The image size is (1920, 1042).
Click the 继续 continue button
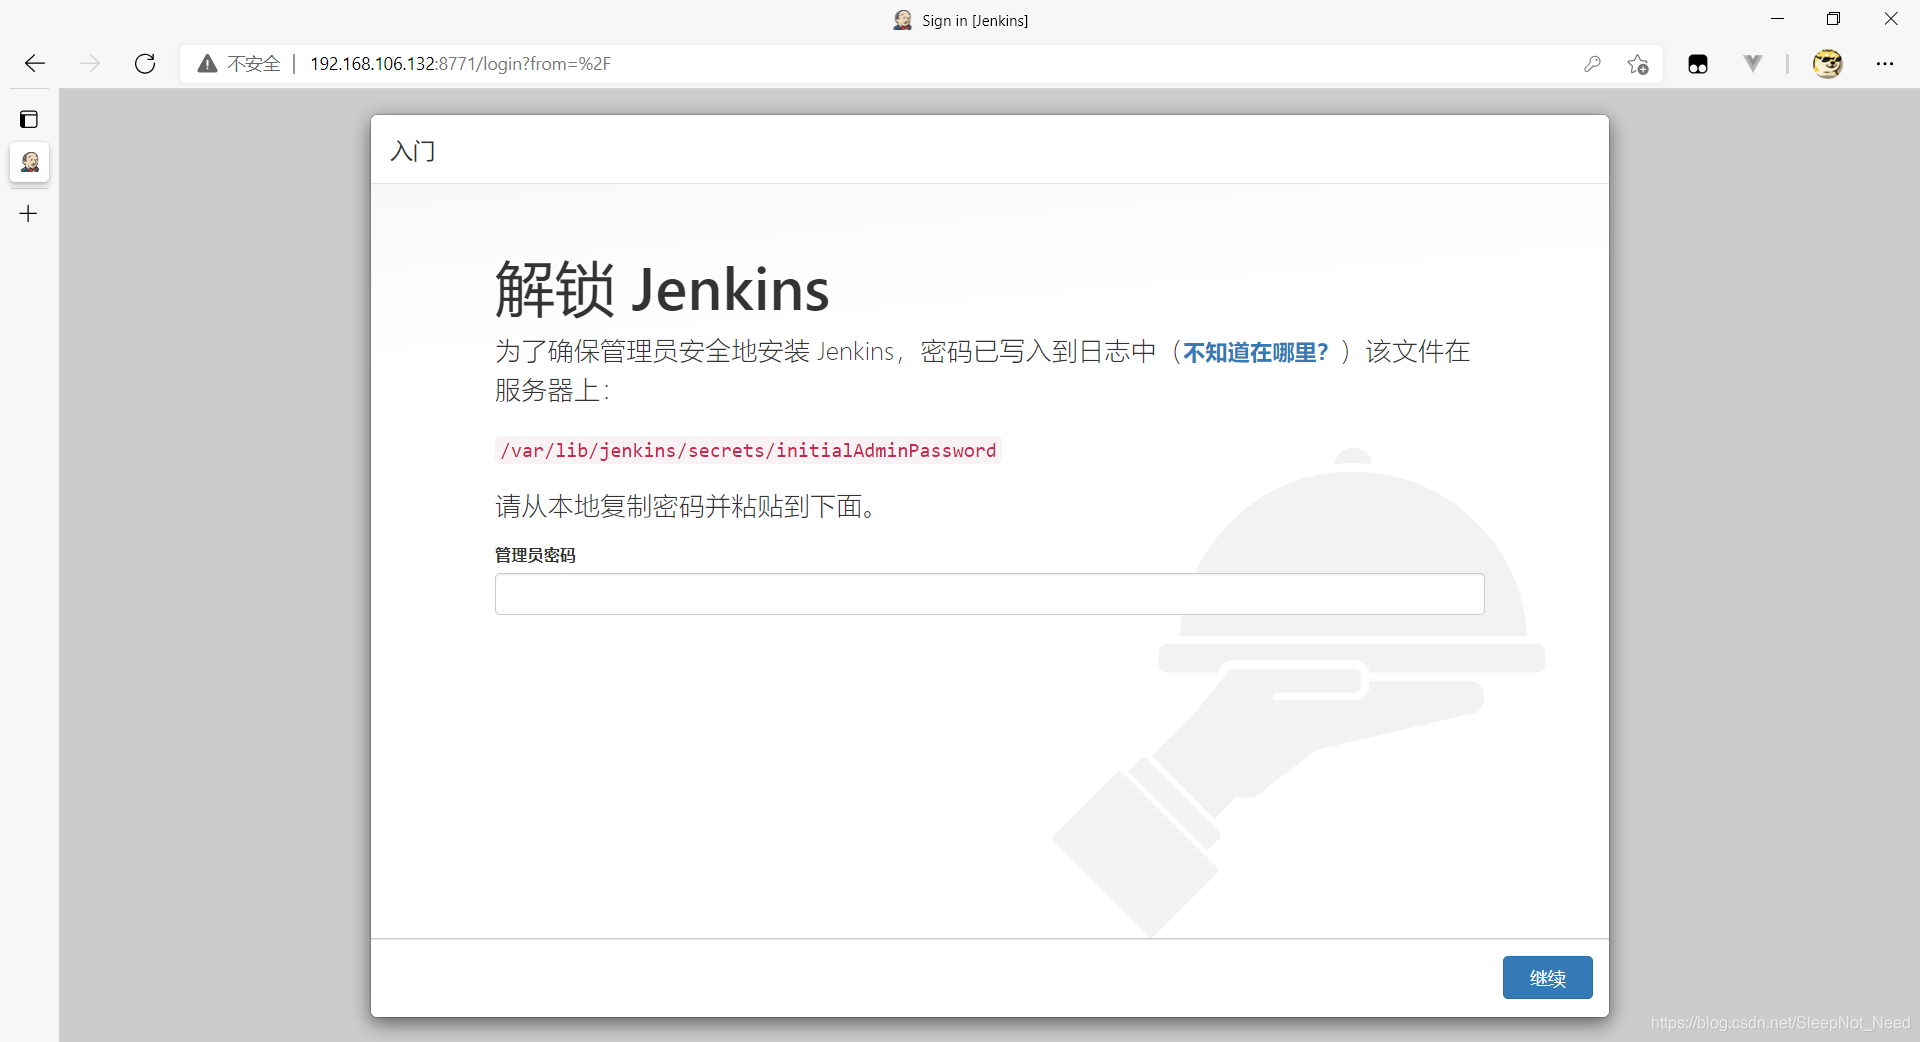(x=1547, y=978)
